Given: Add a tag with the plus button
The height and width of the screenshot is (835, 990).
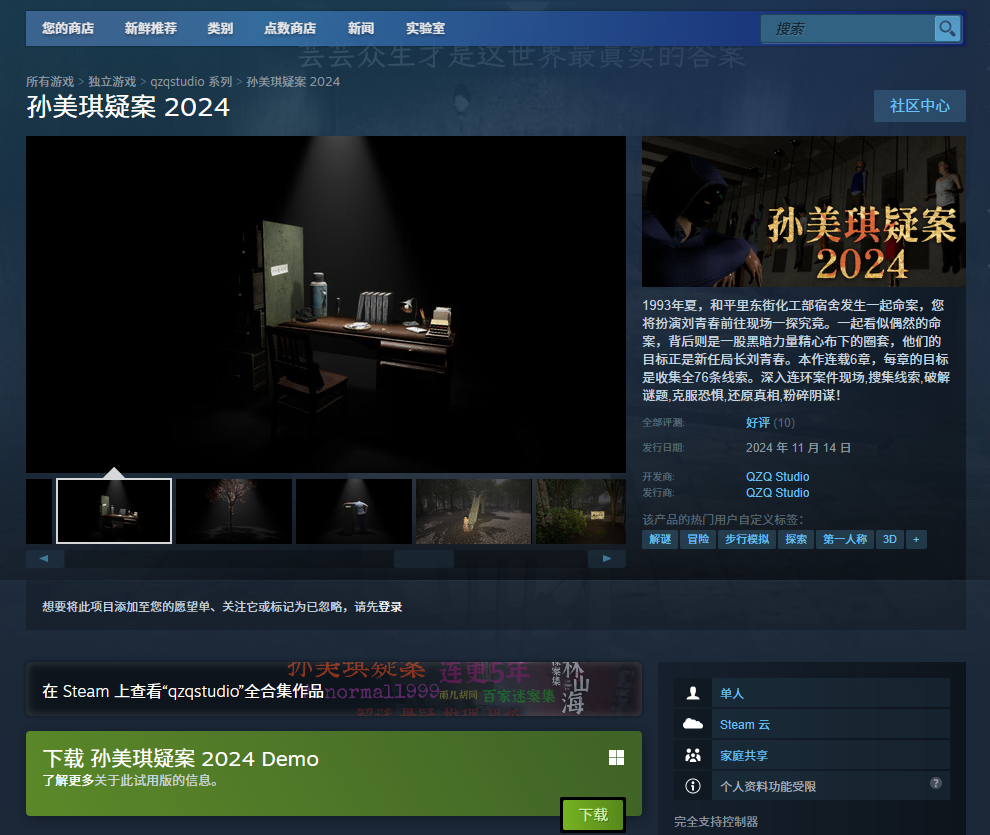Looking at the screenshot, I should tap(916, 539).
